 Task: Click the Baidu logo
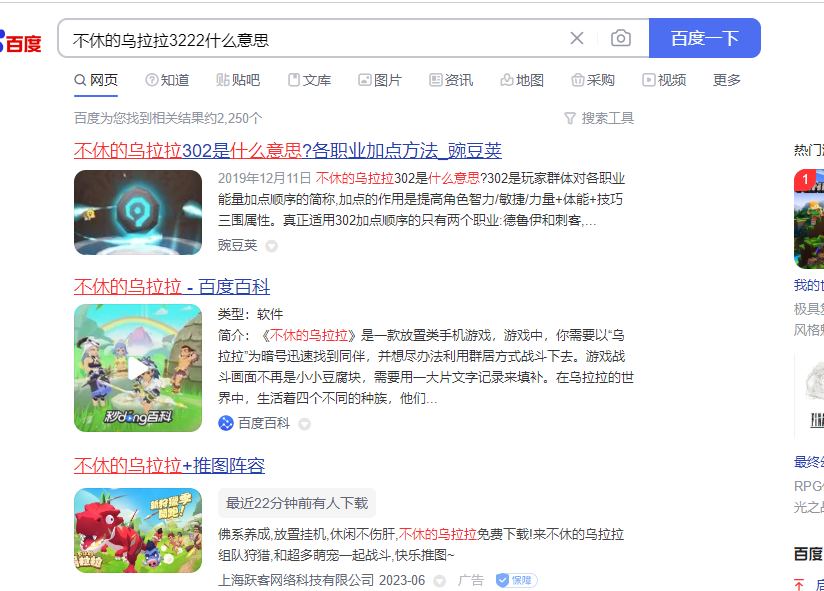pos(20,42)
